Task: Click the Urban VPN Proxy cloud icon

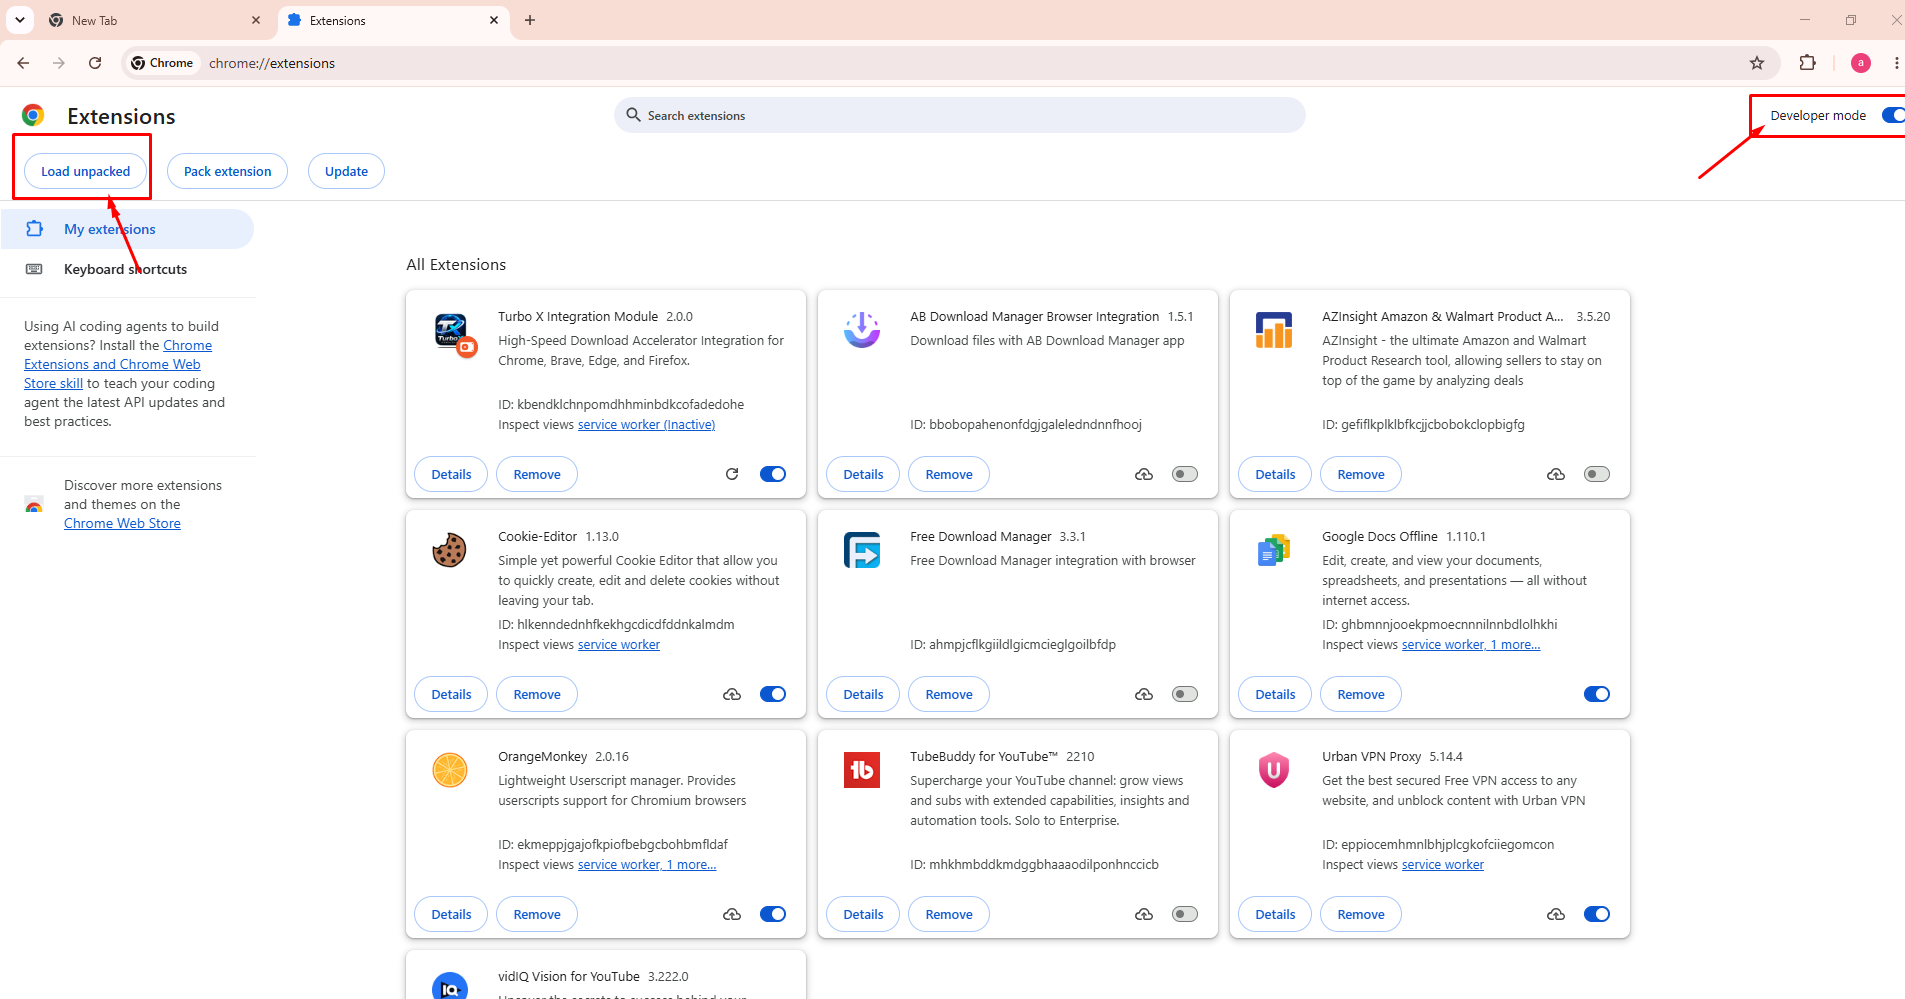Action: click(1556, 914)
